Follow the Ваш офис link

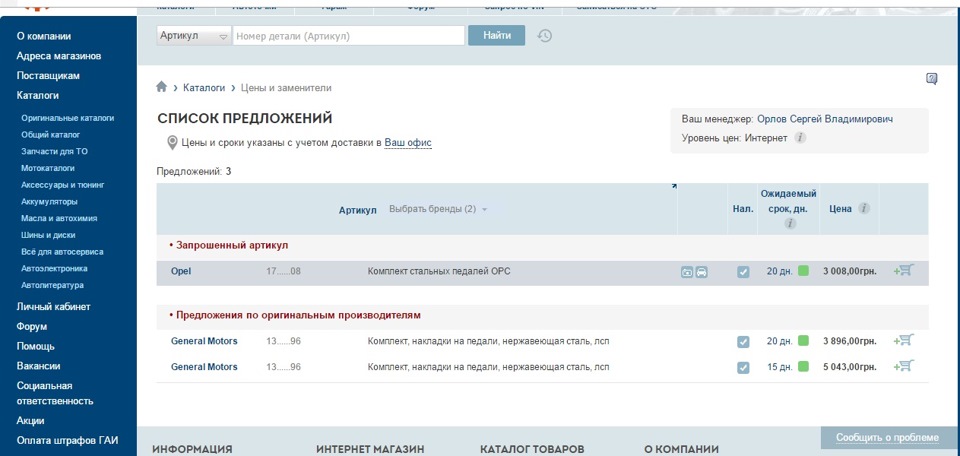pyautogui.click(x=408, y=143)
